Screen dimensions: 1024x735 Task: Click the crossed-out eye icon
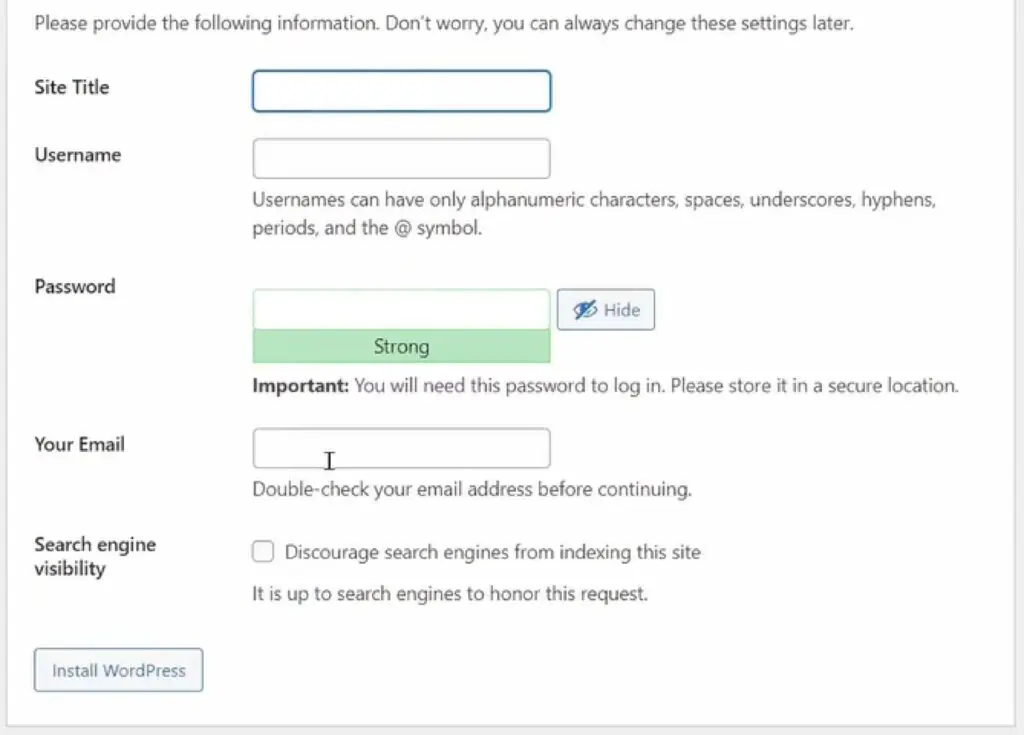585,310
